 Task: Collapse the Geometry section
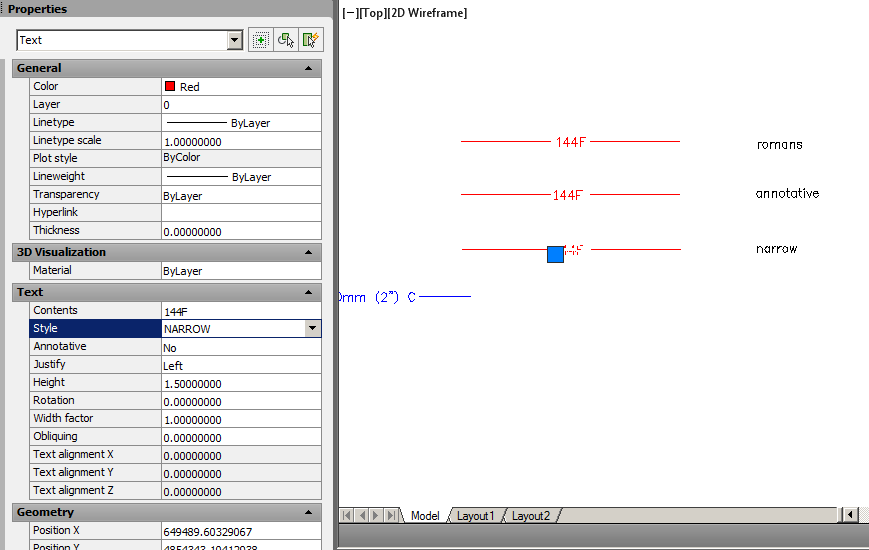coord(309,512)
